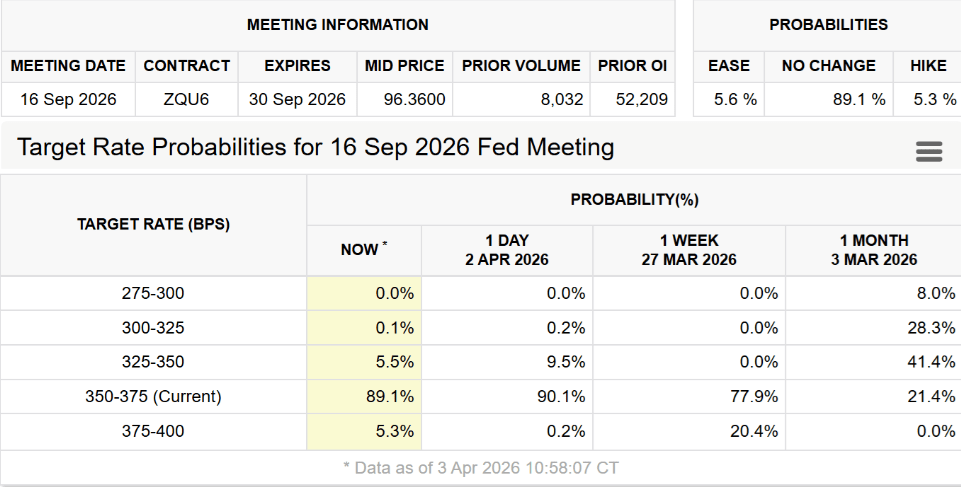
Task: Click the PROBABILITIES section header
Action: click(x=827, y=25)
